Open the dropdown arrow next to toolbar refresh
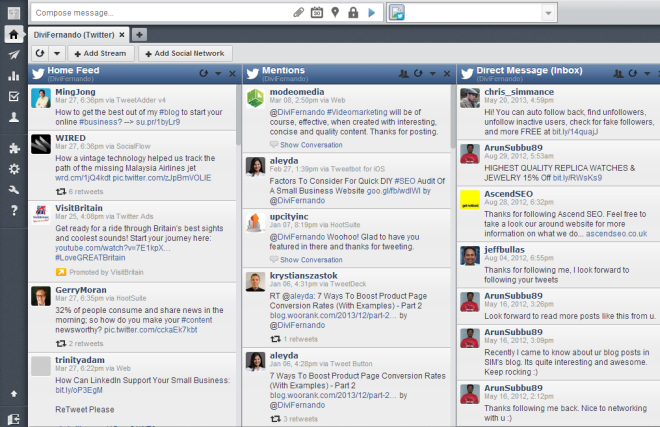 coord(57,53)
